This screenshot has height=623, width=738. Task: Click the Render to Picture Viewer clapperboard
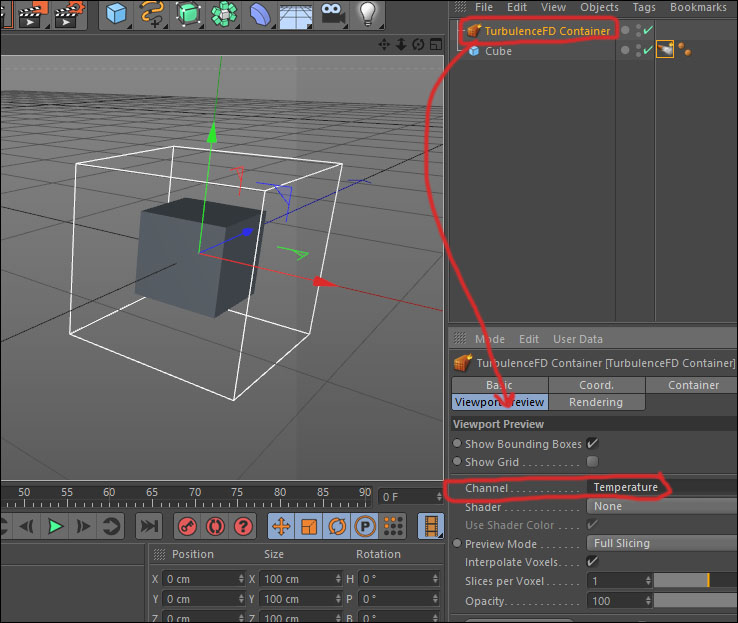(31, 15)
